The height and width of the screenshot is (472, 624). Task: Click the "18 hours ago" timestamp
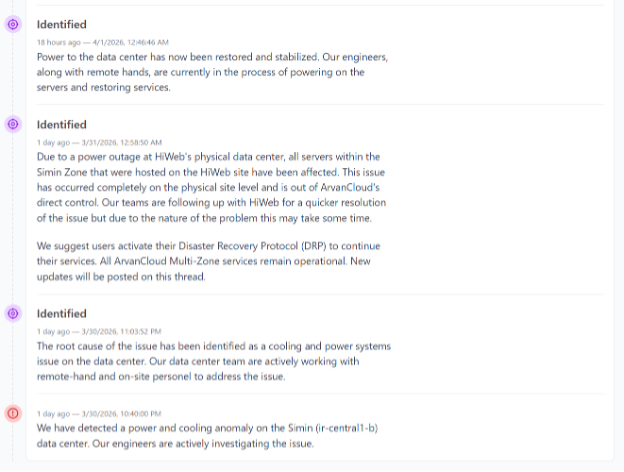click(57, 43)
